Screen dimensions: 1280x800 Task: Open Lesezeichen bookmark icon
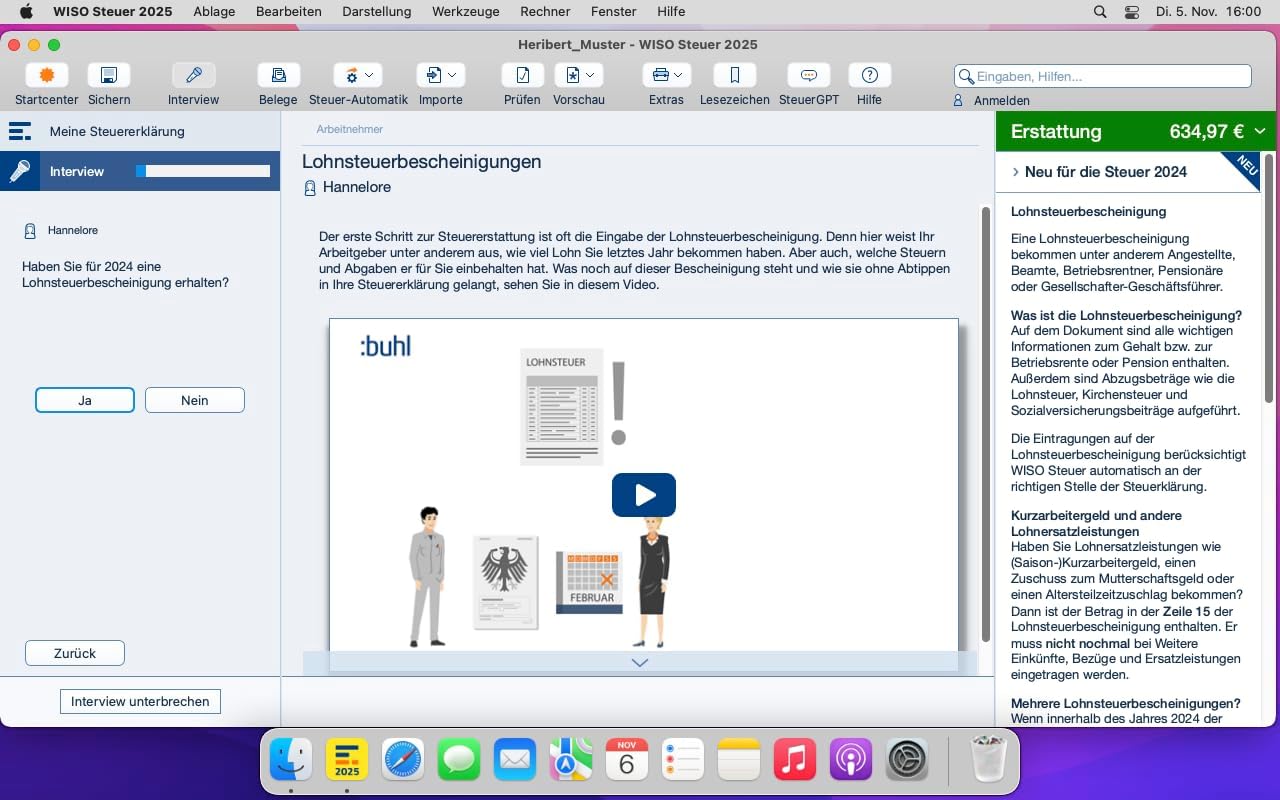pos(735,75)
